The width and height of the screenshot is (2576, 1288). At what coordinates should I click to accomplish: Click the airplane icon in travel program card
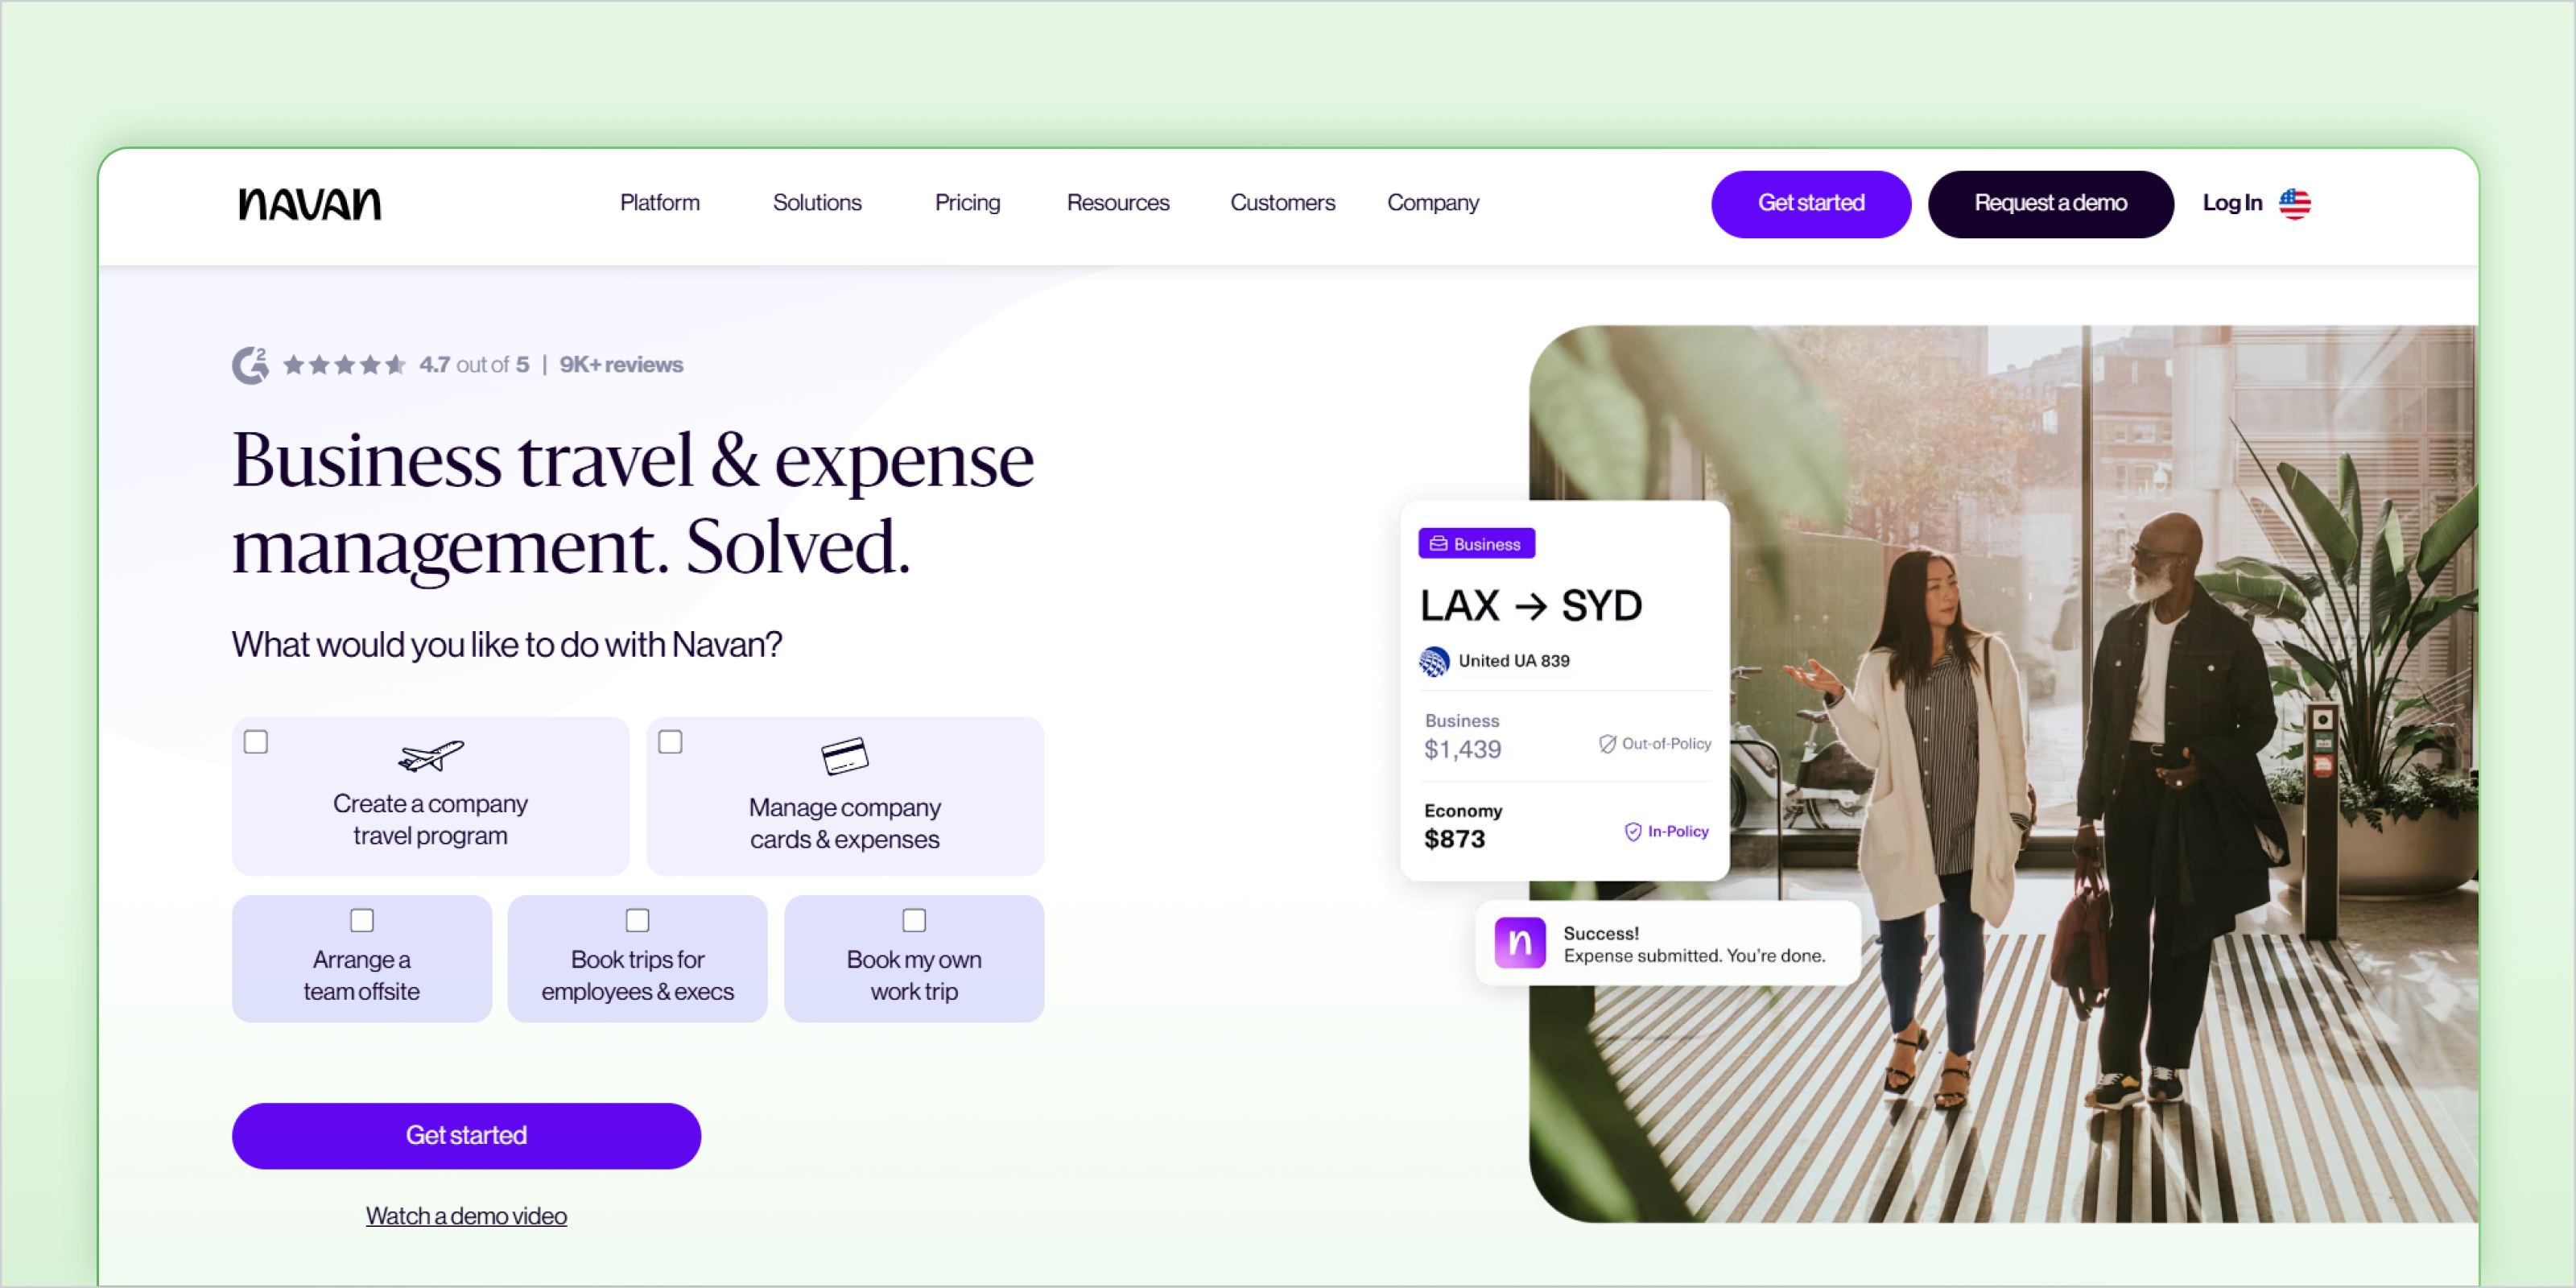pyautogui.click(x=431, y=756)
